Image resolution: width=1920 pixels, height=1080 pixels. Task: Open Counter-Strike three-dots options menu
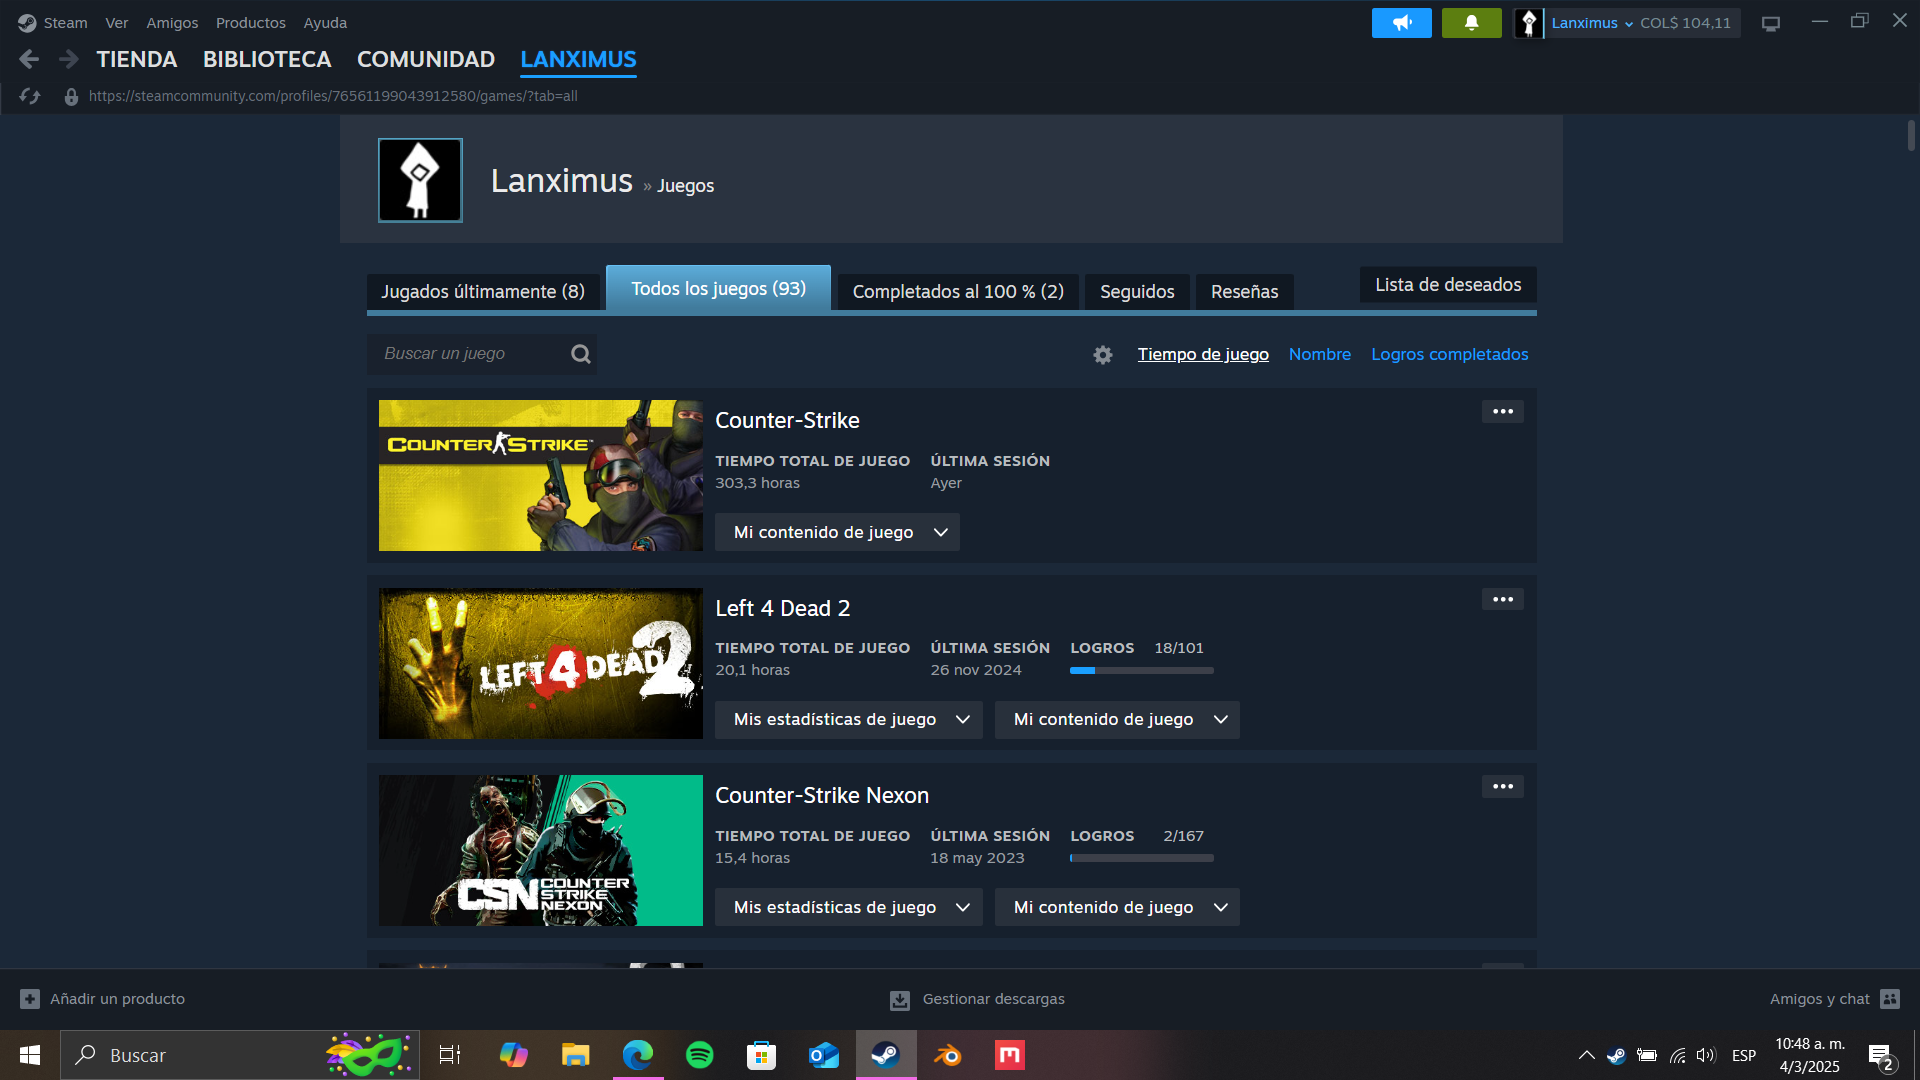pyautogui.click(x=1502, y=412)
